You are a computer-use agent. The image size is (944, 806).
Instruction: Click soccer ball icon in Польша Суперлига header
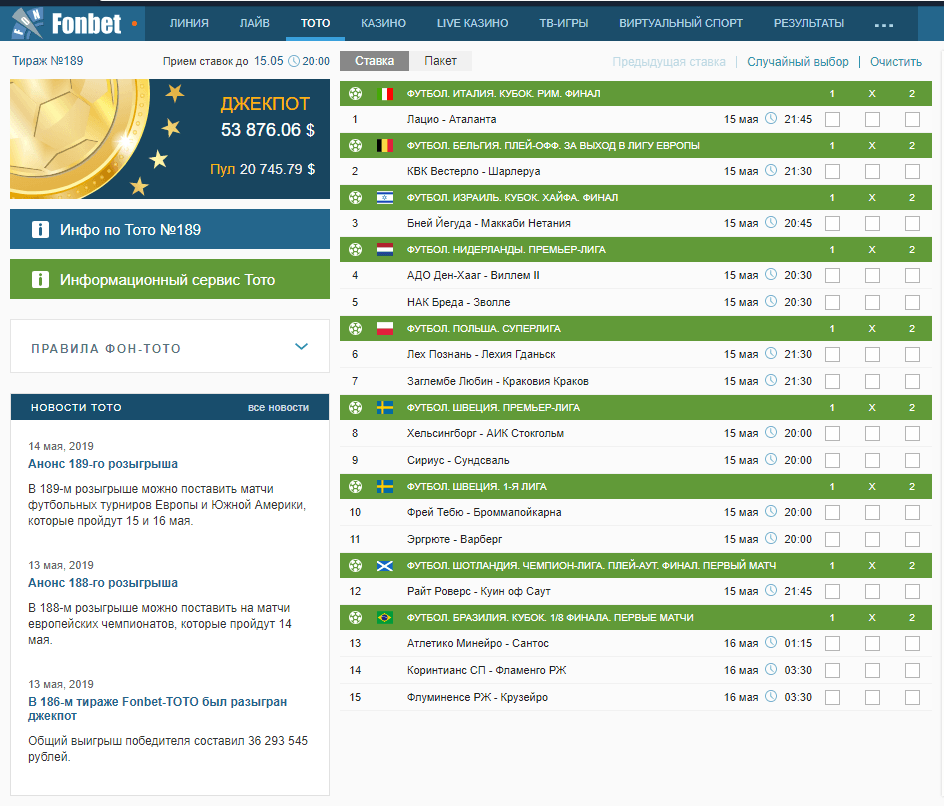tap(356, 328)
